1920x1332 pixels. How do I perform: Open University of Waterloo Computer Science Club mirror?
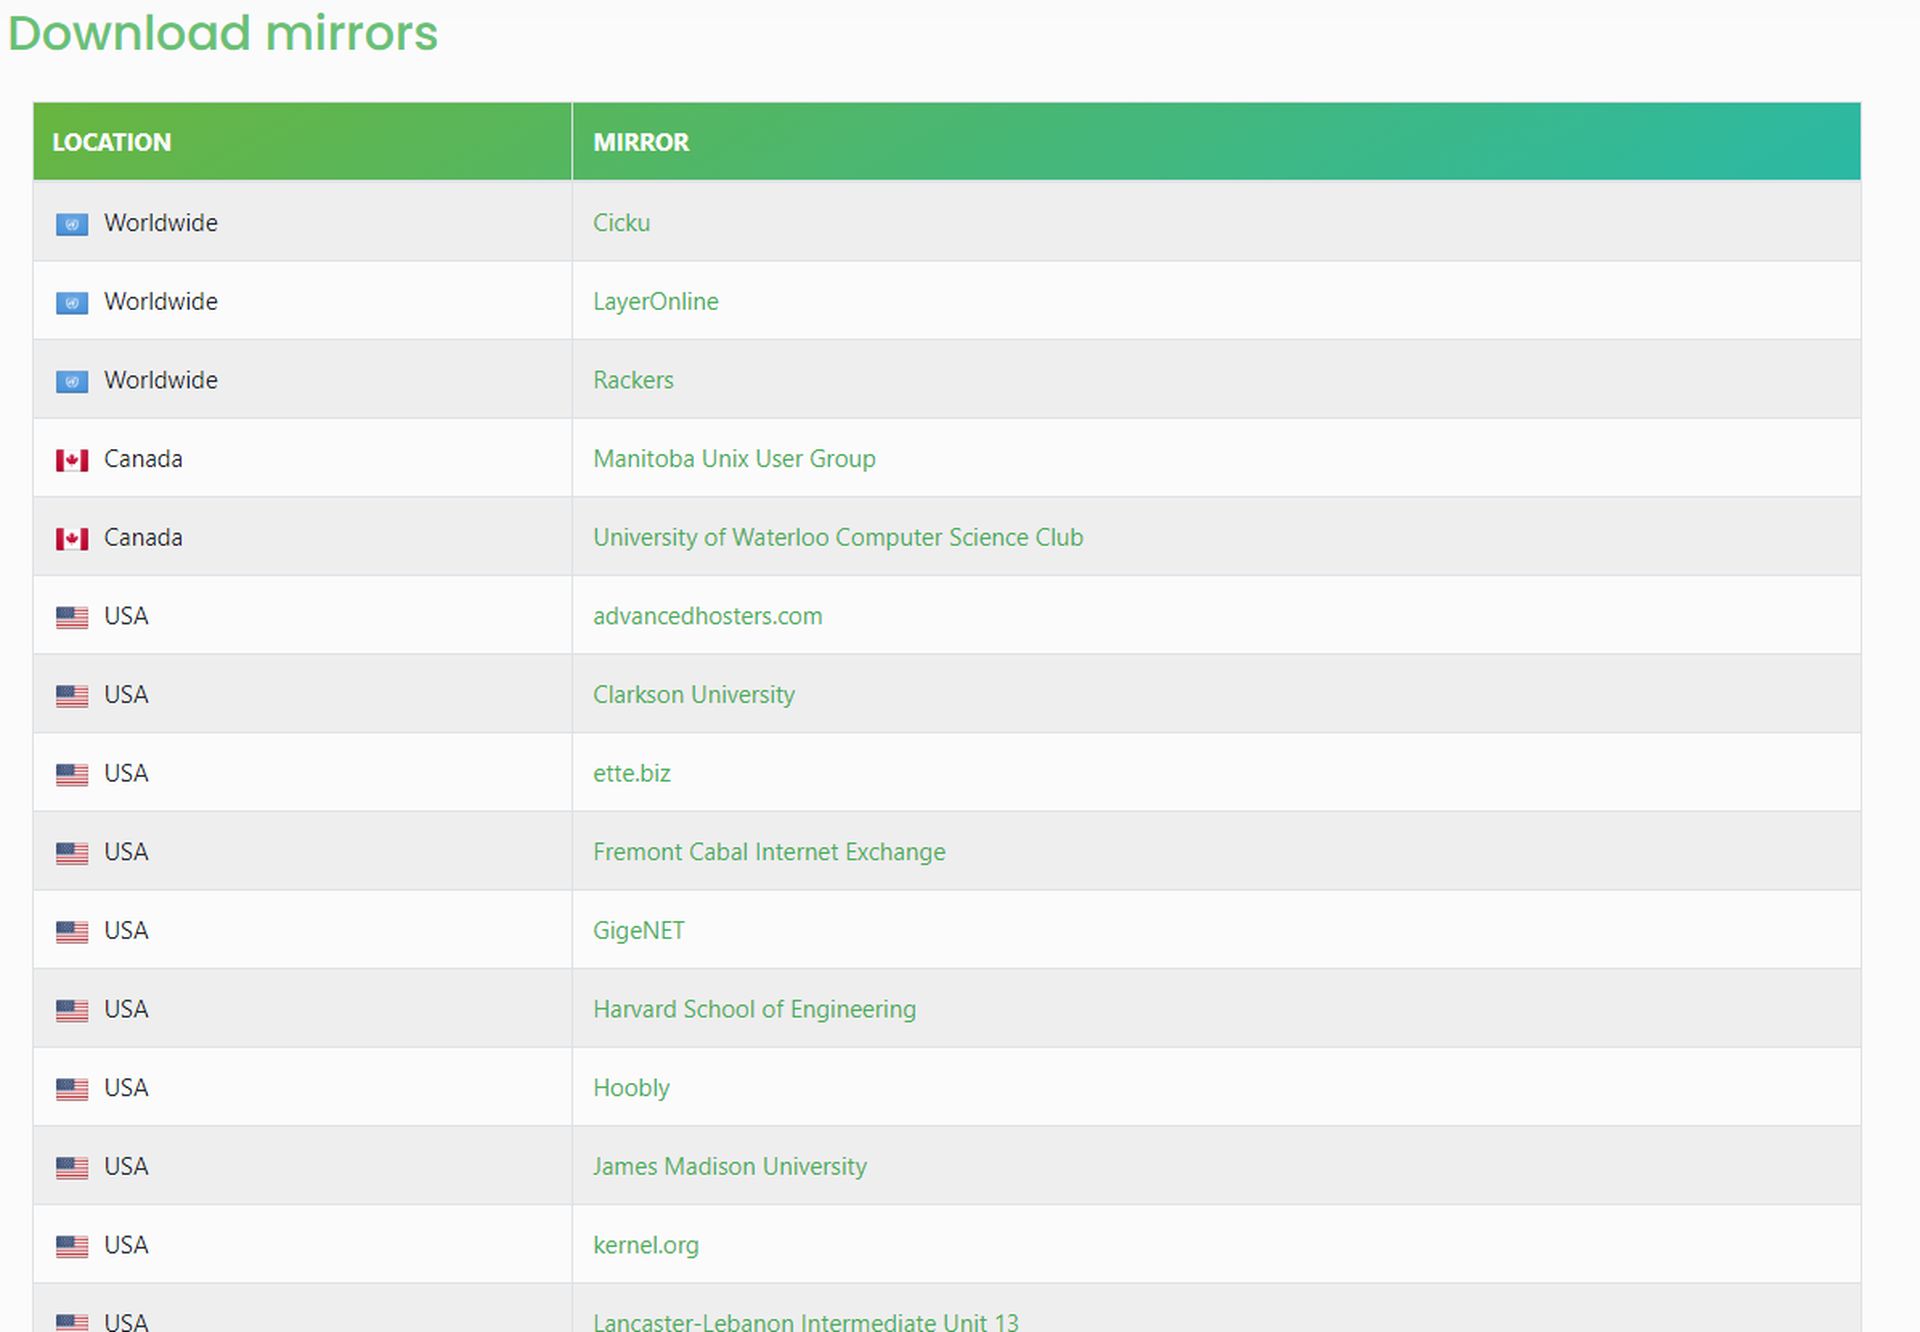coord(838,538)
